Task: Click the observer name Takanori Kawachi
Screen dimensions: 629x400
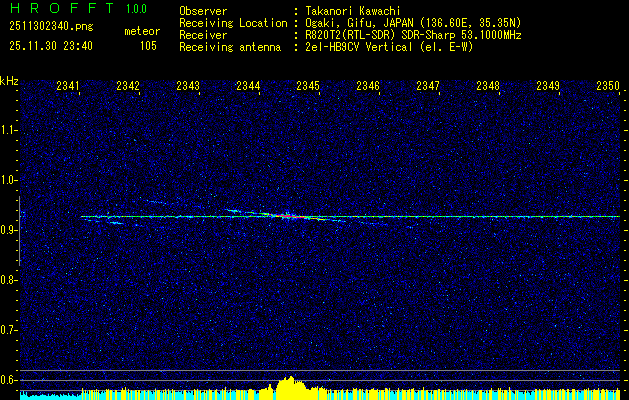Action: (351, 11)
